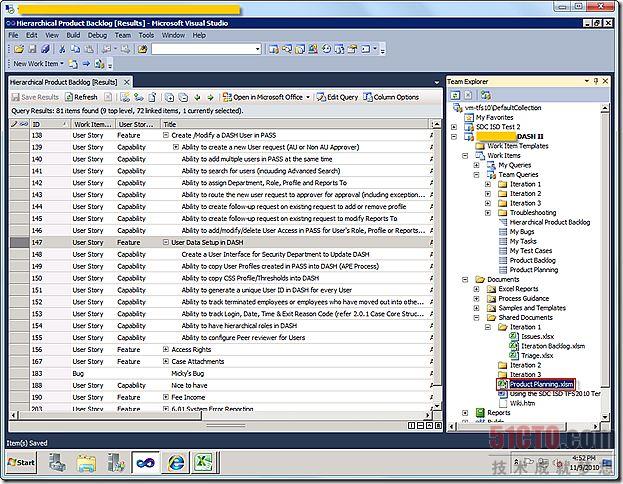Collapse the Create/Modify a DASH User row

(x=166, y=136)
